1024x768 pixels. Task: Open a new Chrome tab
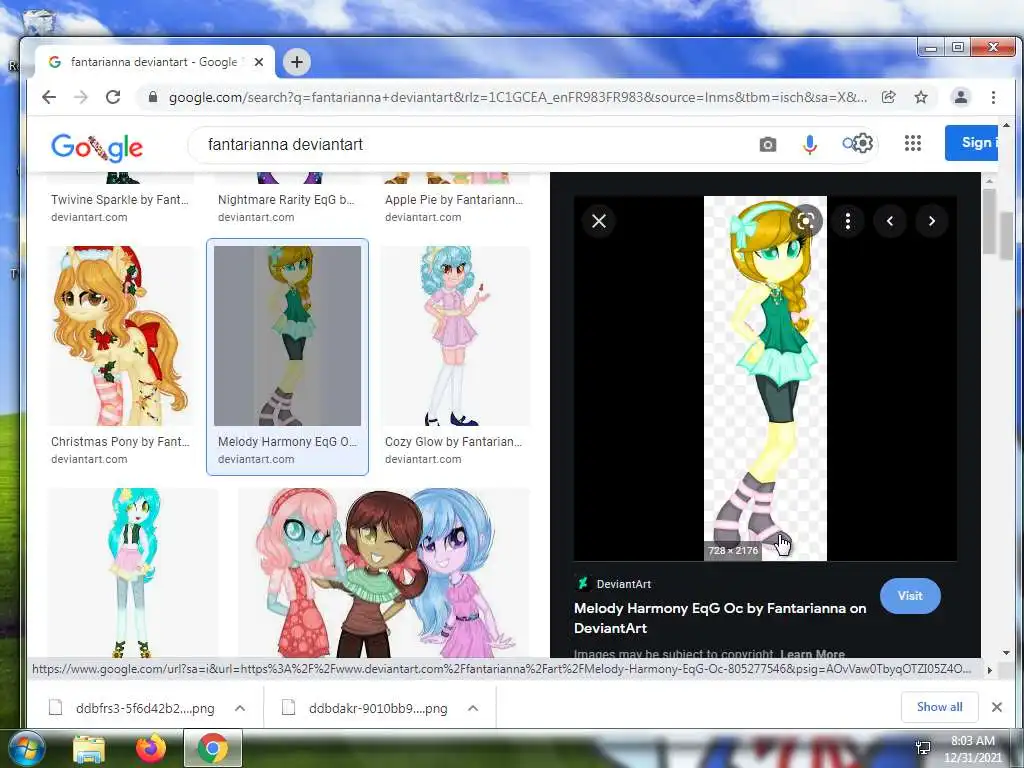pyautogui.click(x=297, y=62)
